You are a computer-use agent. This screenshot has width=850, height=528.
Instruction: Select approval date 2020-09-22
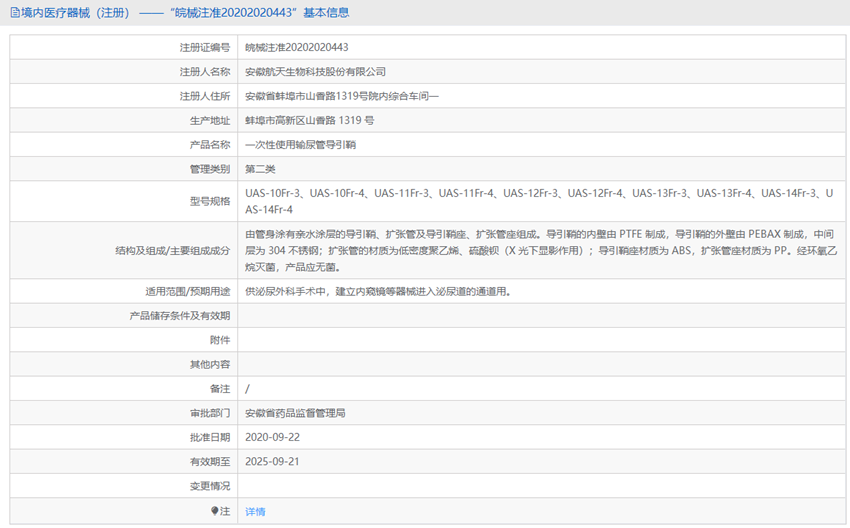(272, 437)
